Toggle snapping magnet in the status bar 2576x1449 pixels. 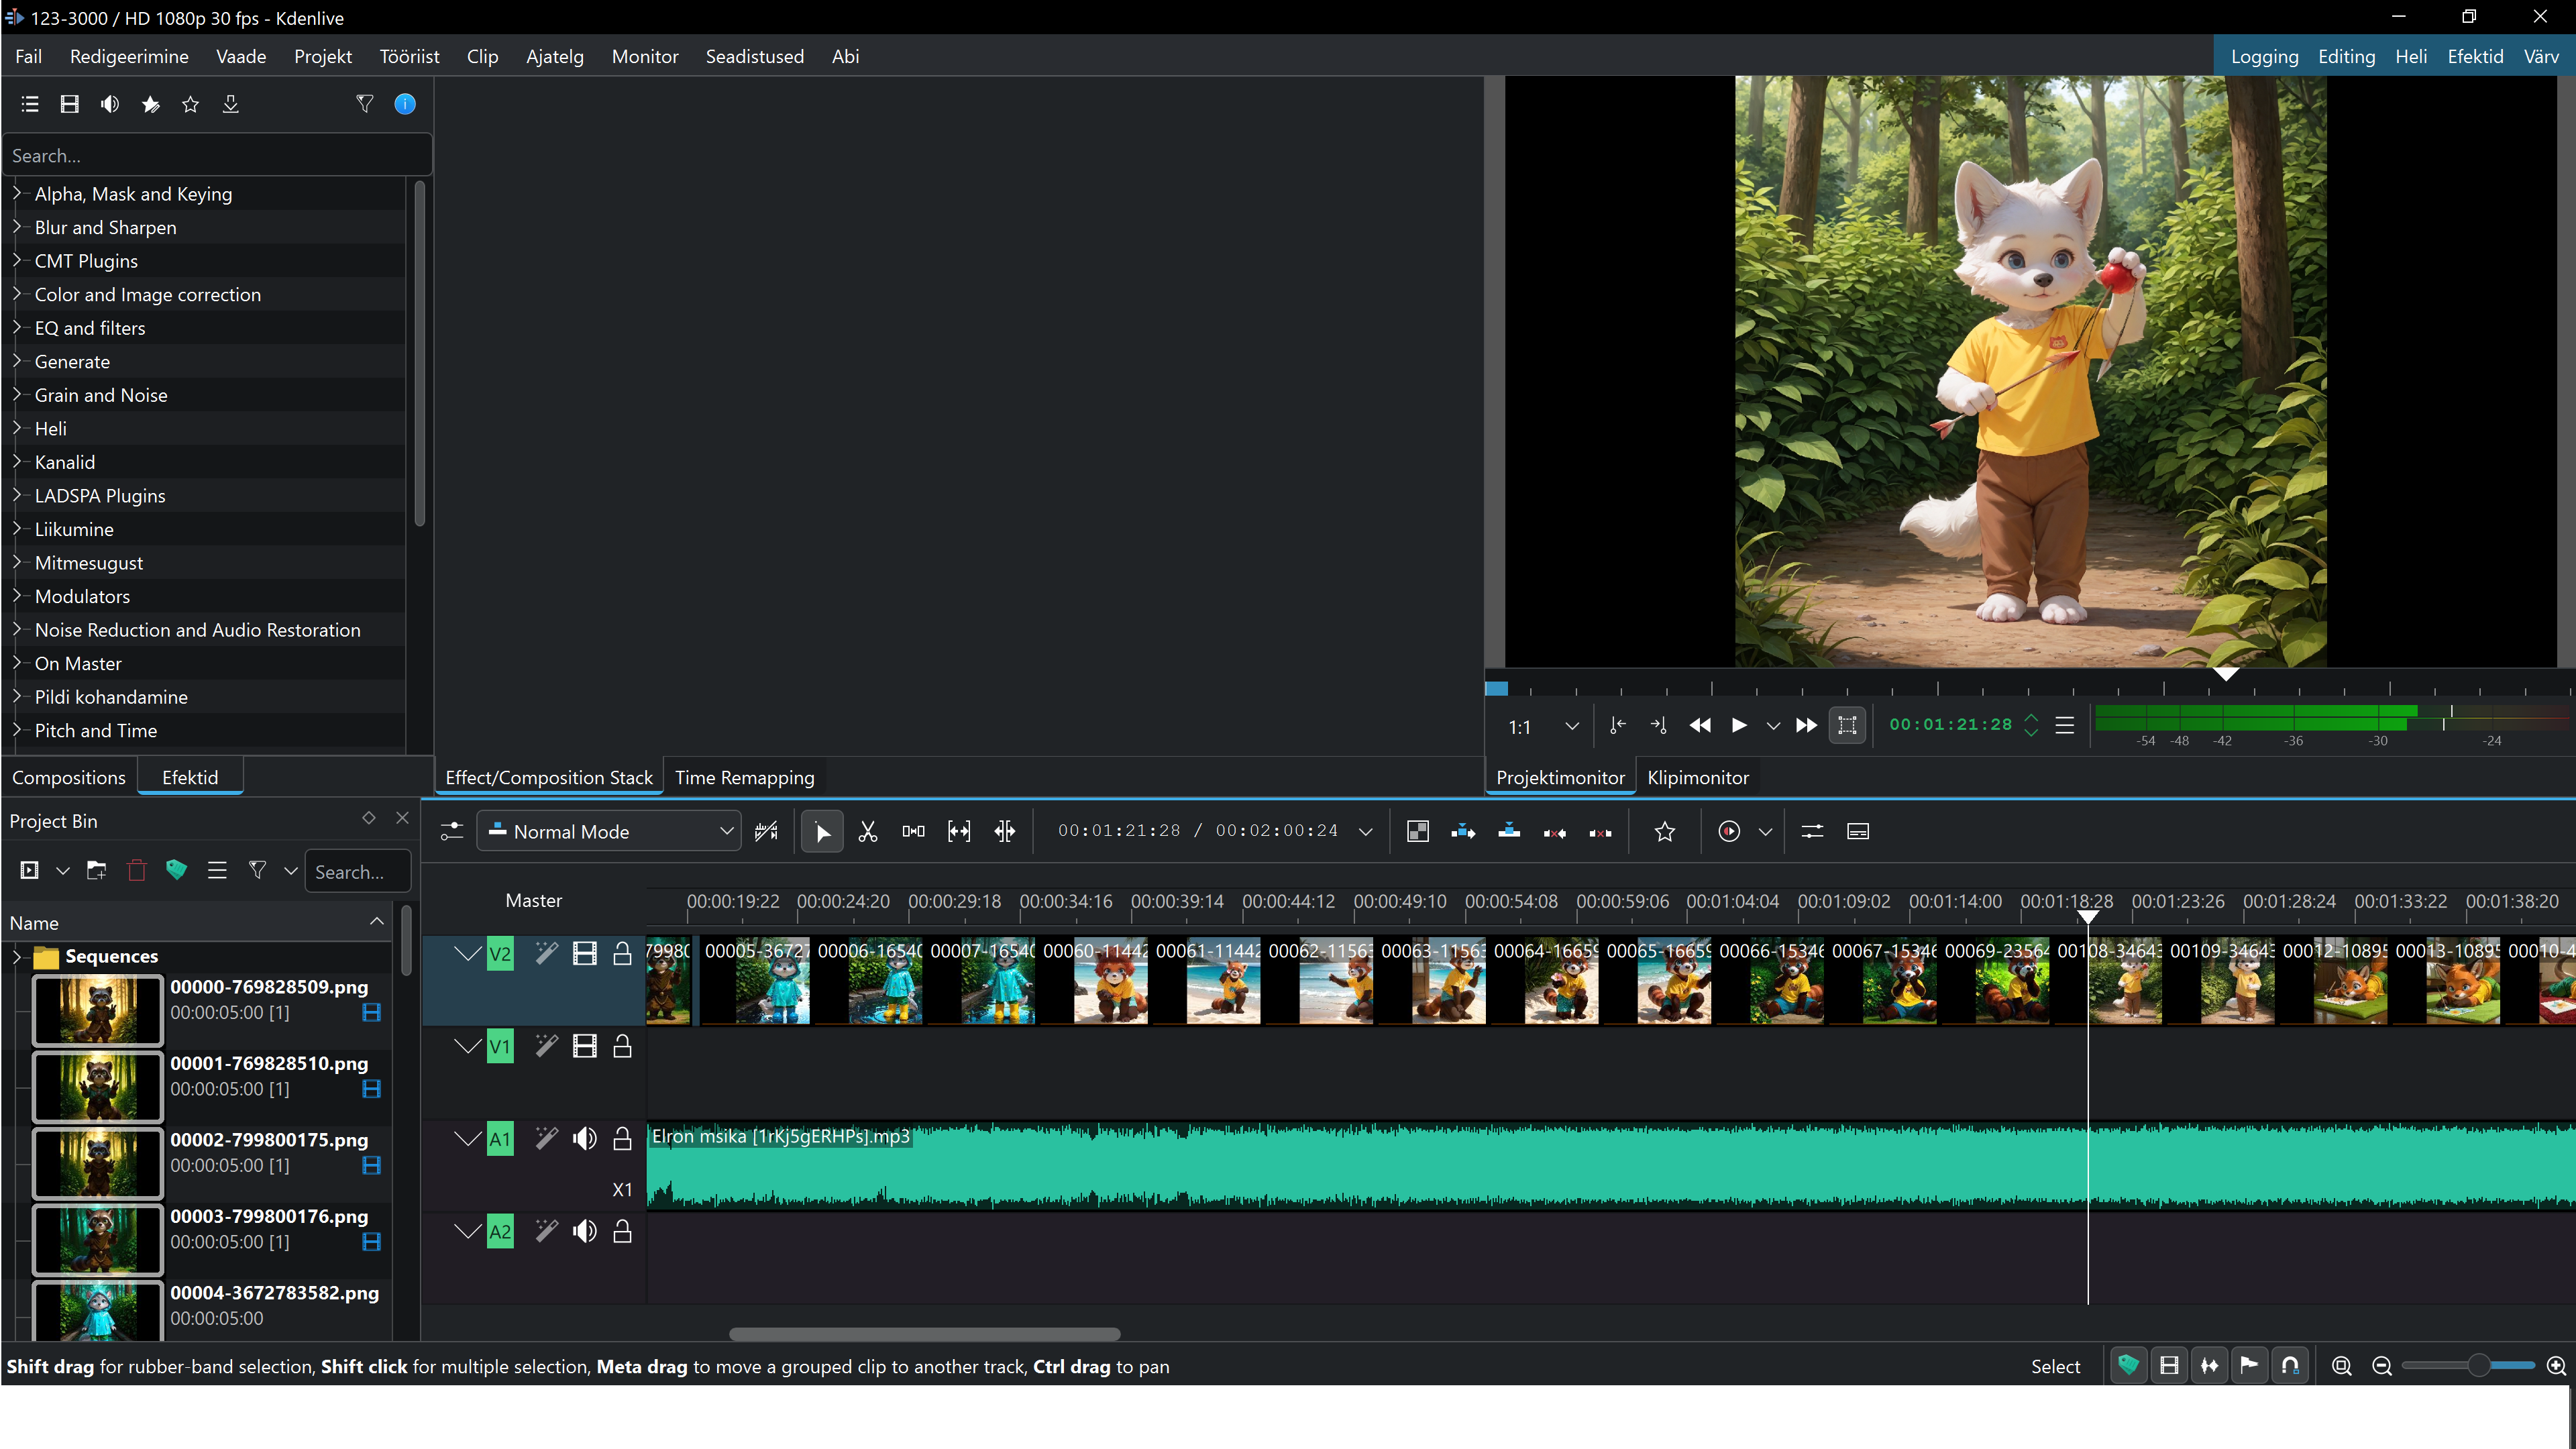[2290, 1366]
